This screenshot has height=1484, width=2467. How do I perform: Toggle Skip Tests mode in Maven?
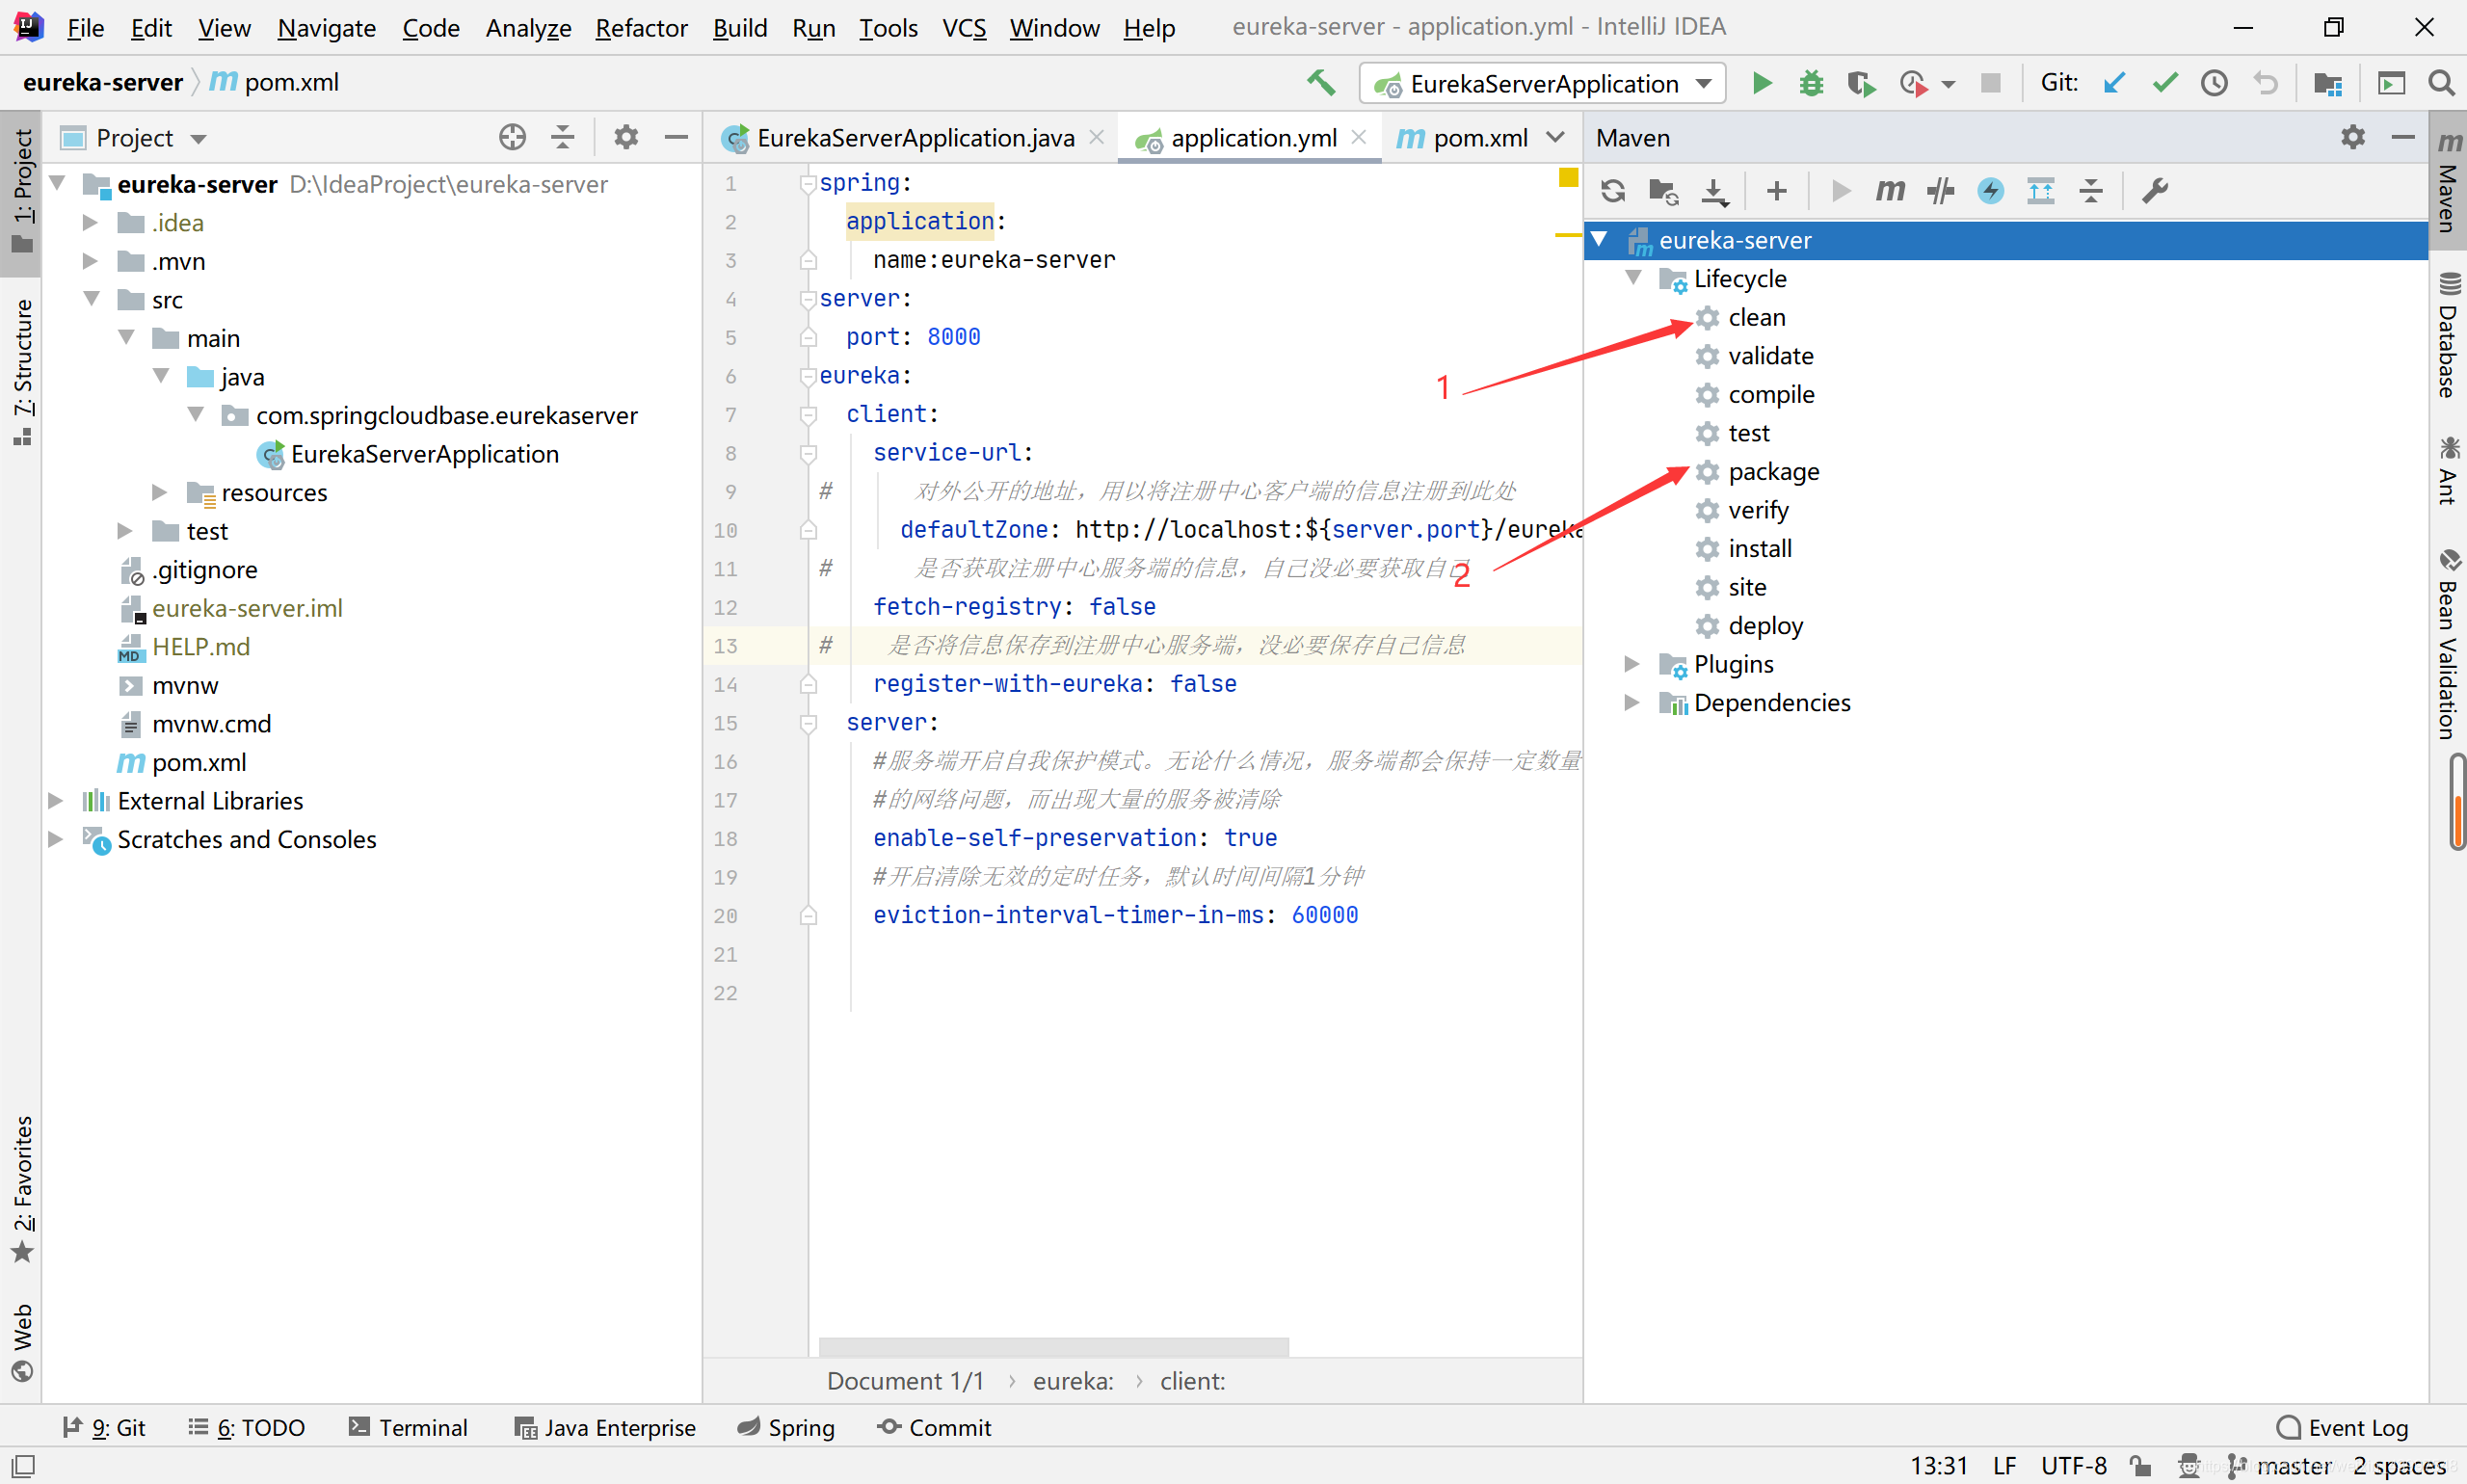coord(1990,190)
